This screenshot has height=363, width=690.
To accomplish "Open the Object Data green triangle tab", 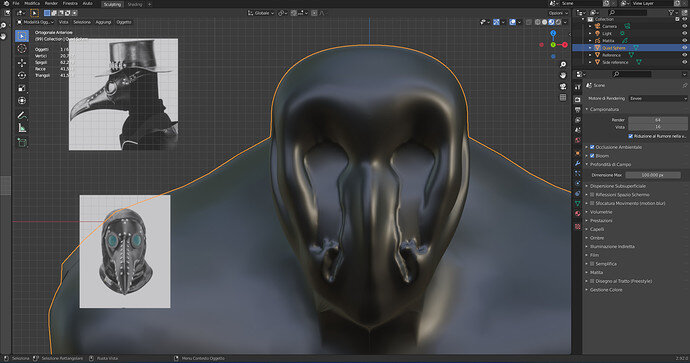I will point(577,203).
